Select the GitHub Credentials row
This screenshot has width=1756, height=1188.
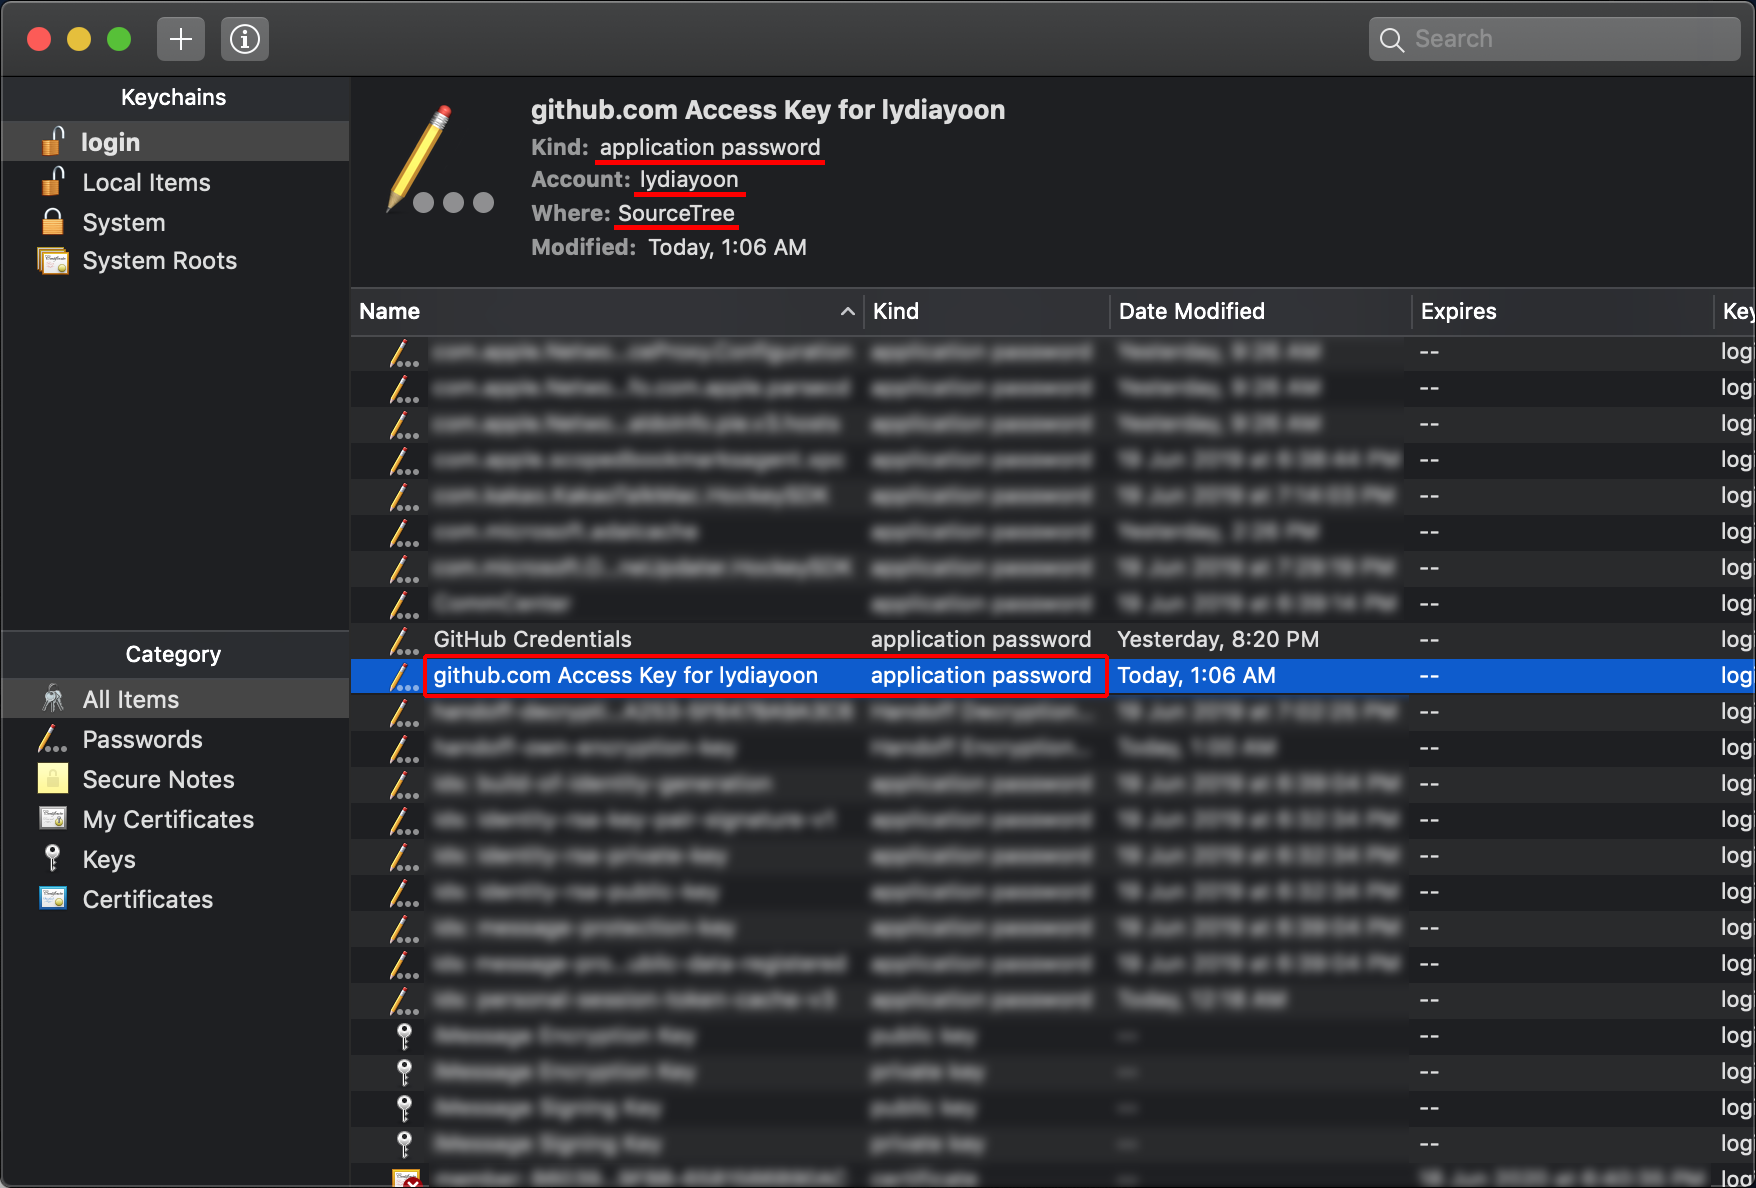tap(1052, 639)
